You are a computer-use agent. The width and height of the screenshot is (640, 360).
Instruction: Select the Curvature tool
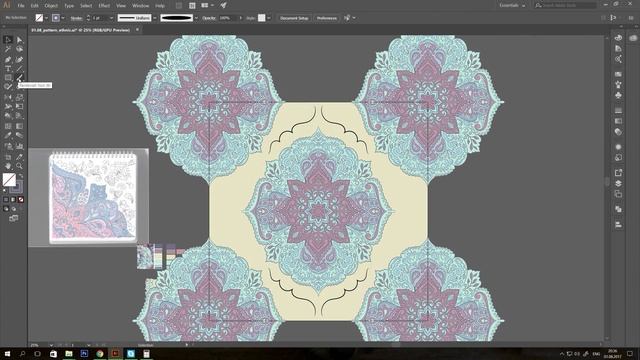(19, 59)
